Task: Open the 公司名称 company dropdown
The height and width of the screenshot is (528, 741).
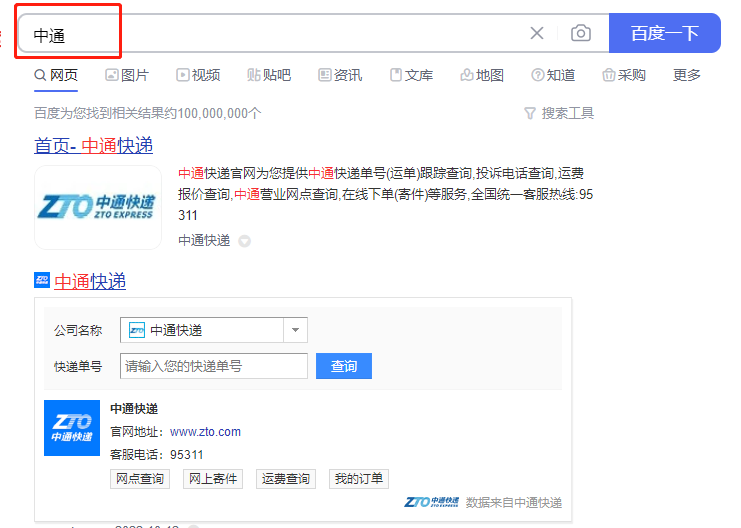Action: pyautogui.click(x=214, y=330)
